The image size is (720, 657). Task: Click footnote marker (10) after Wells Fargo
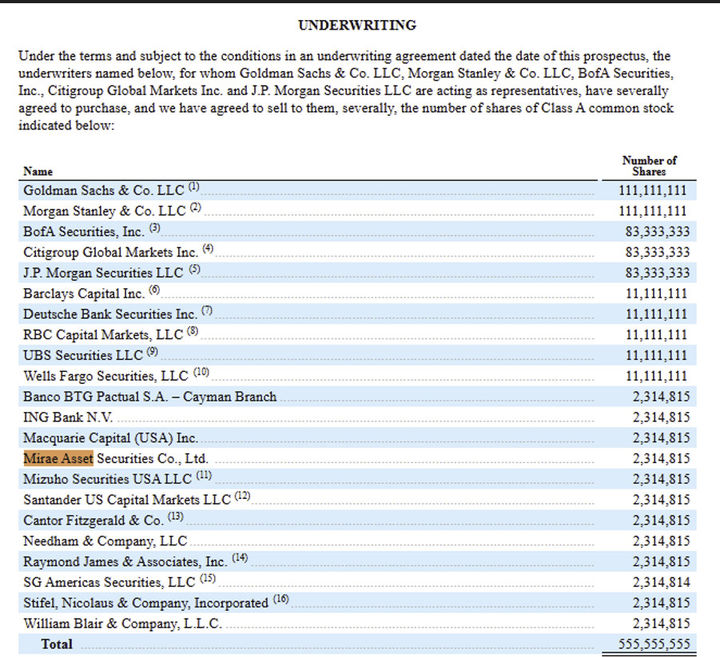point(201,372)
